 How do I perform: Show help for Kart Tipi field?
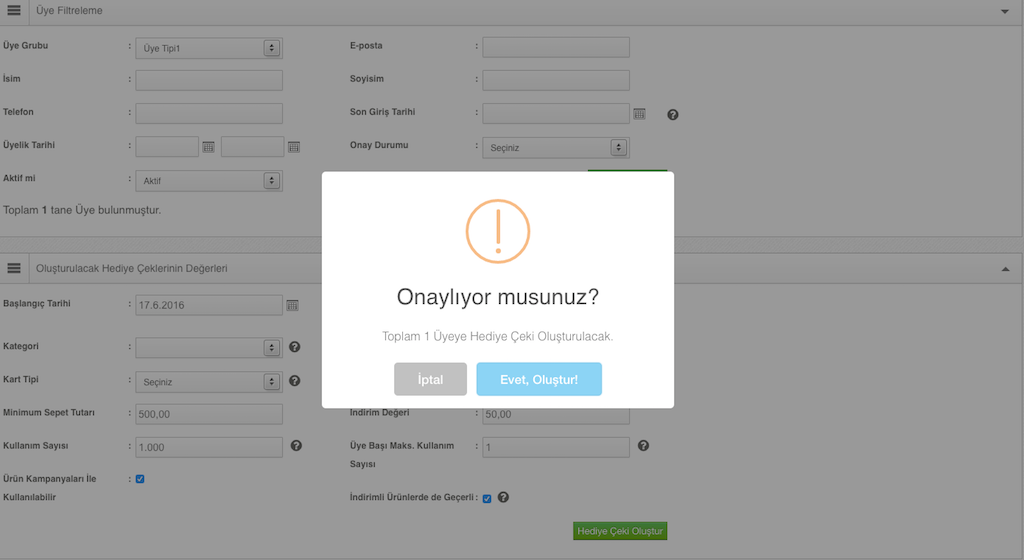(x=295, y=381)
